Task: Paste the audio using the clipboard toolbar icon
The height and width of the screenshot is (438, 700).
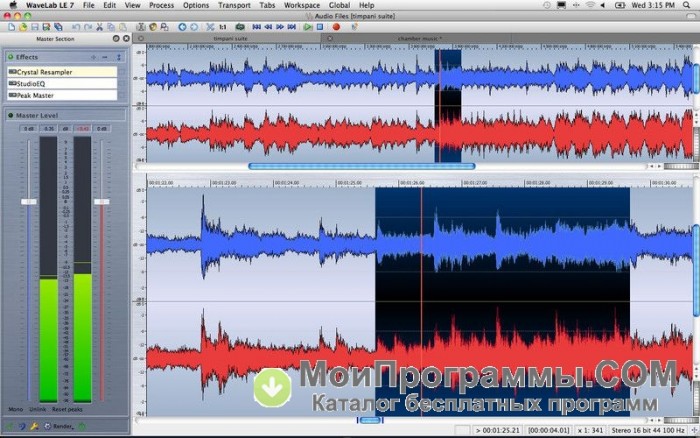Action: point(122,27)
